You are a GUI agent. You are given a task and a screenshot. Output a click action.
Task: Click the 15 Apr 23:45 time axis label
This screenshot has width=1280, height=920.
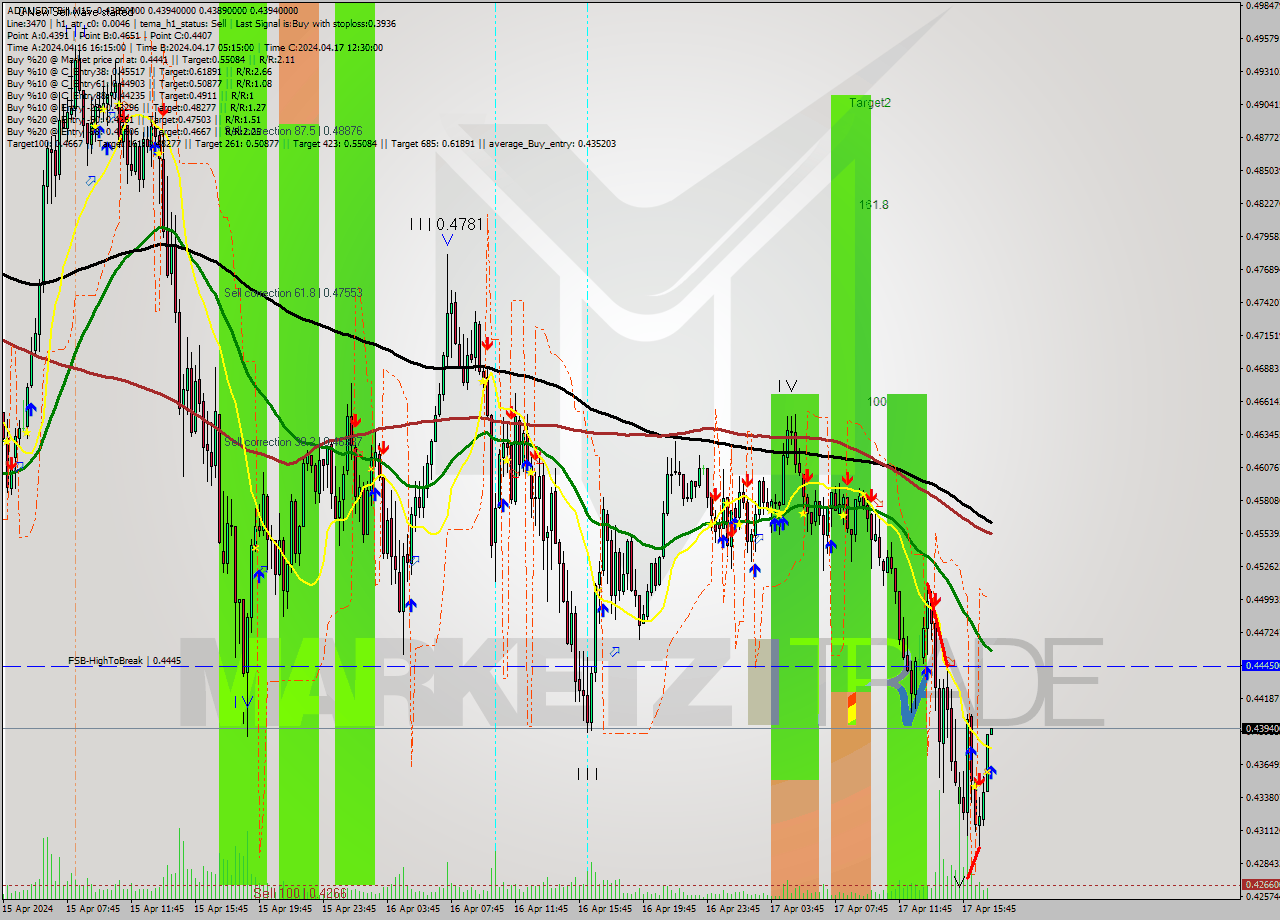pyautogui.click(x=349, y=909)
